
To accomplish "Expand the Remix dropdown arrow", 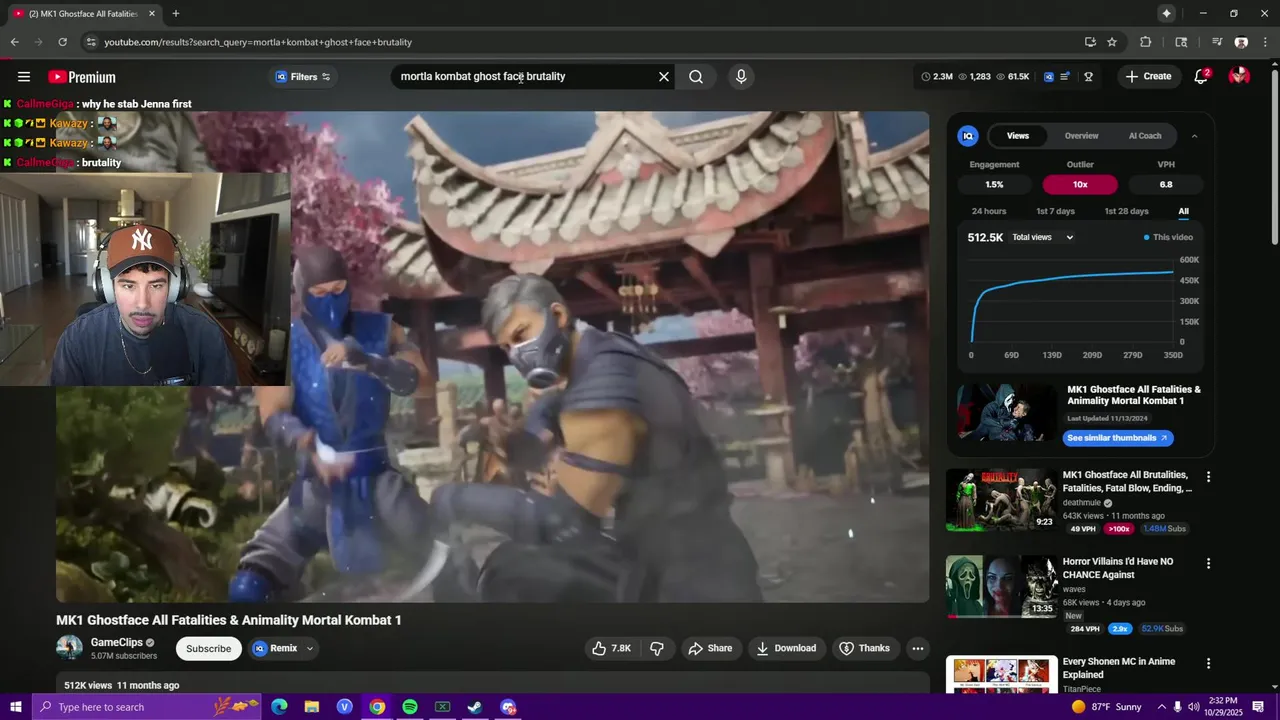I will [310, 648].
